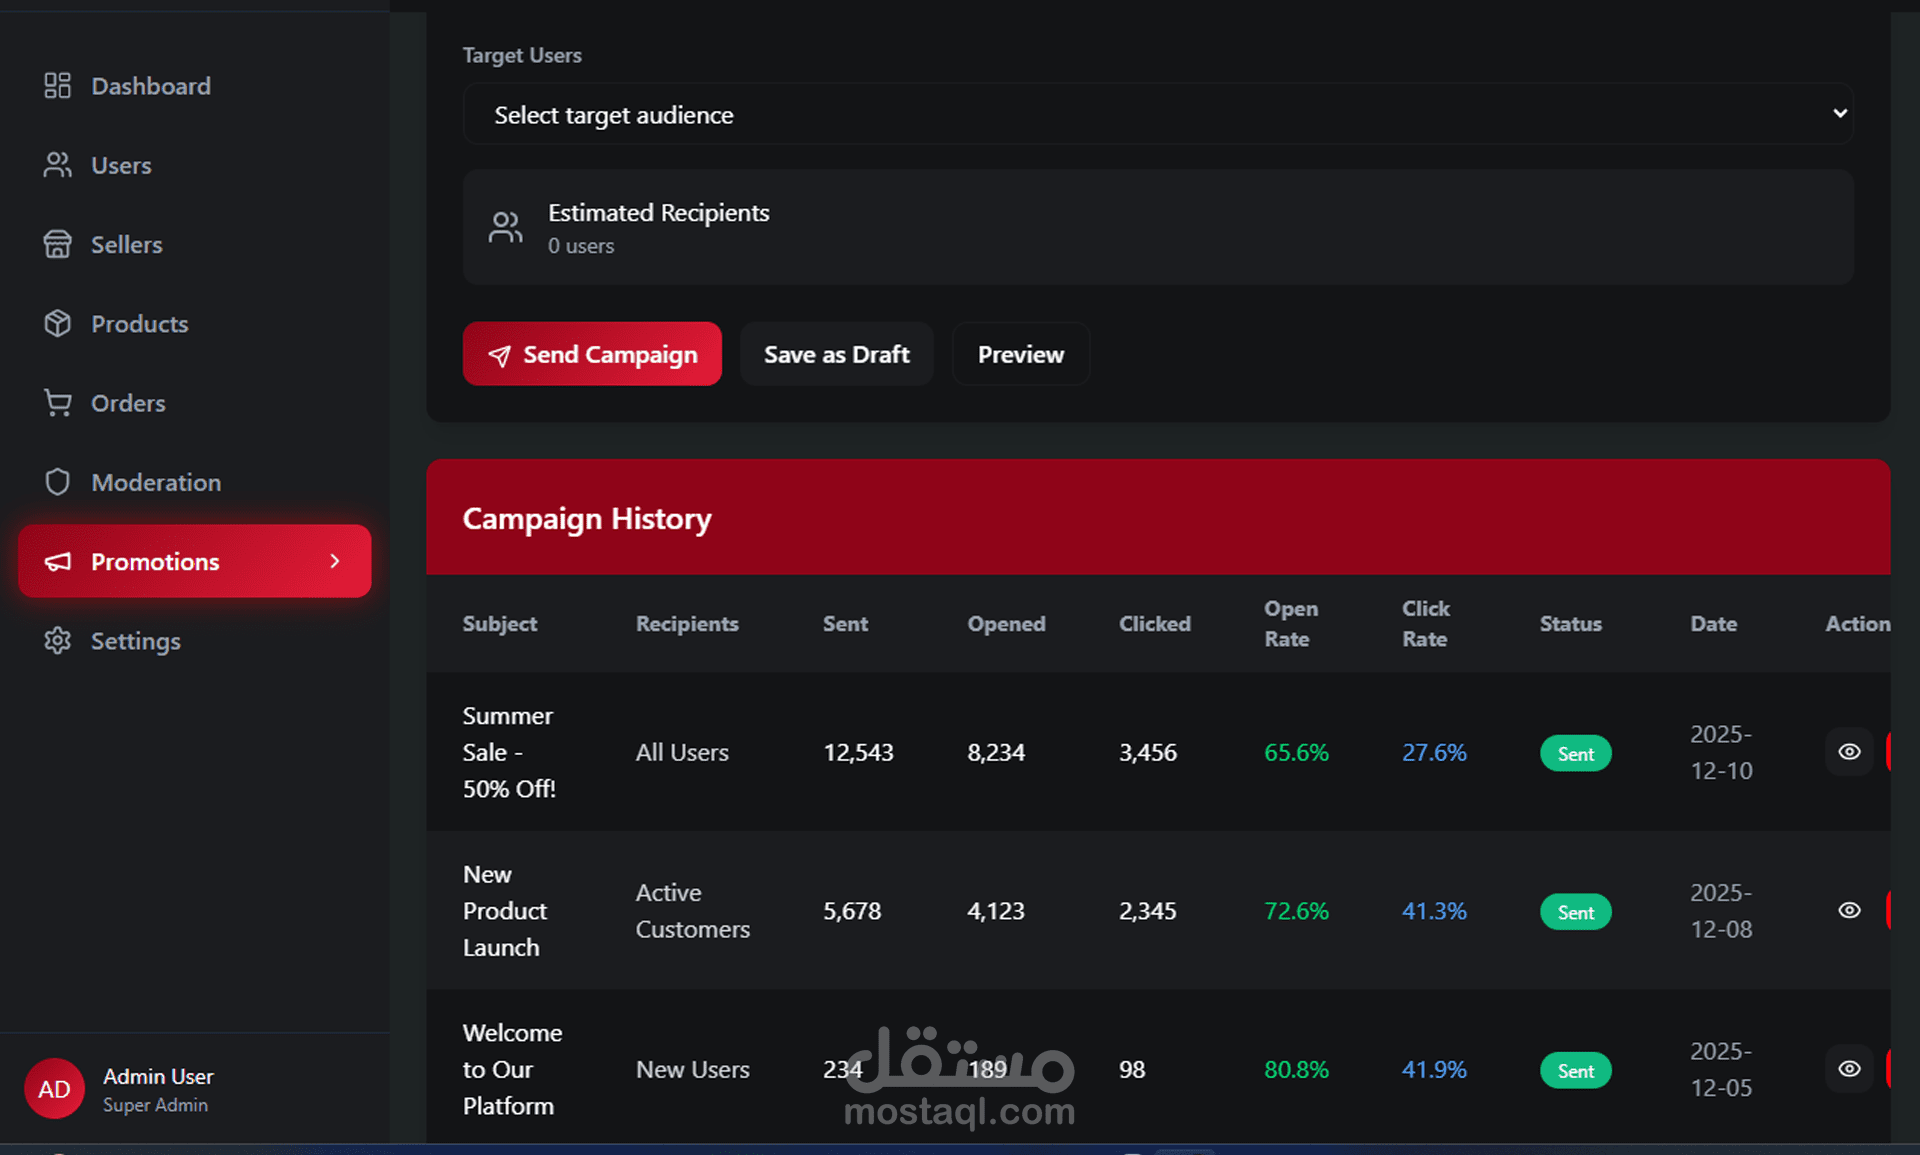1920x1155 pixels.
Task: Click the Dashboard grid icon
Action: pyautogui.click(x=57, y=86)
